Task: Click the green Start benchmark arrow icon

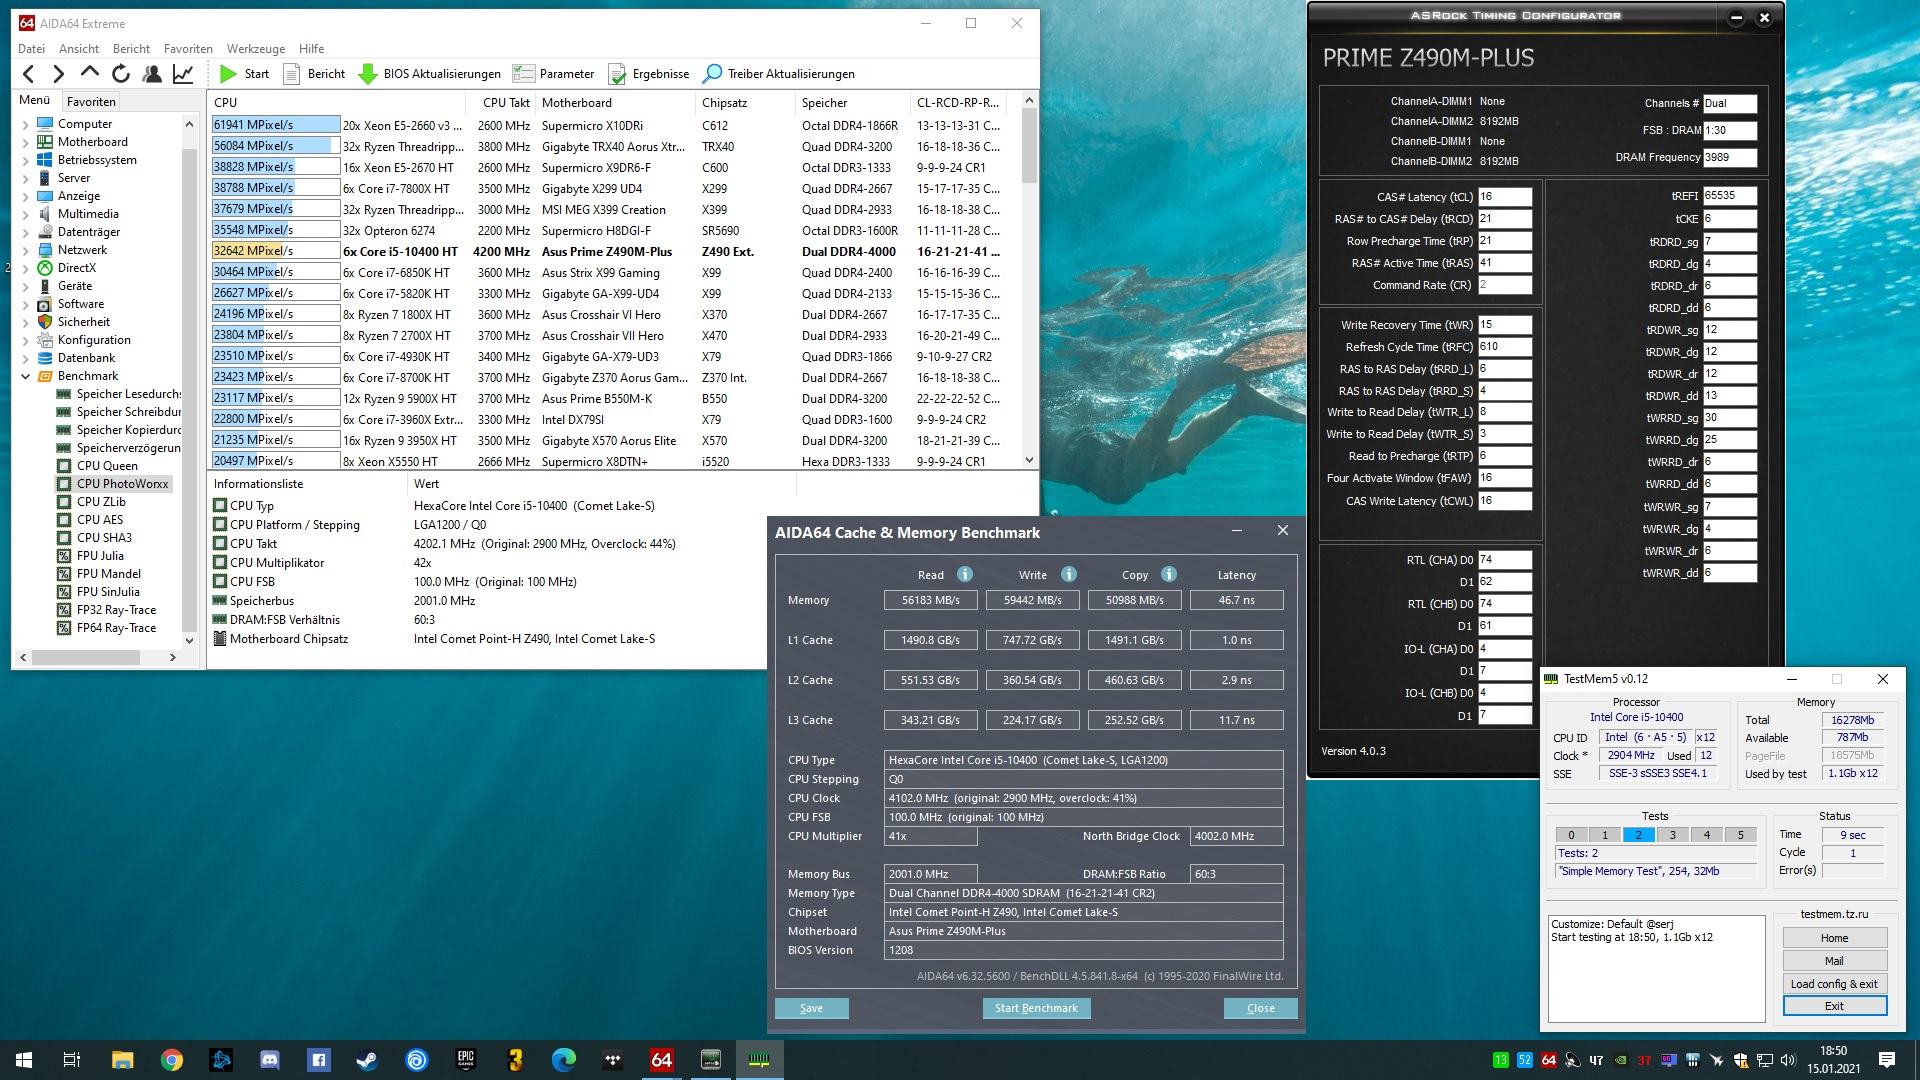Action: point(228,73)
